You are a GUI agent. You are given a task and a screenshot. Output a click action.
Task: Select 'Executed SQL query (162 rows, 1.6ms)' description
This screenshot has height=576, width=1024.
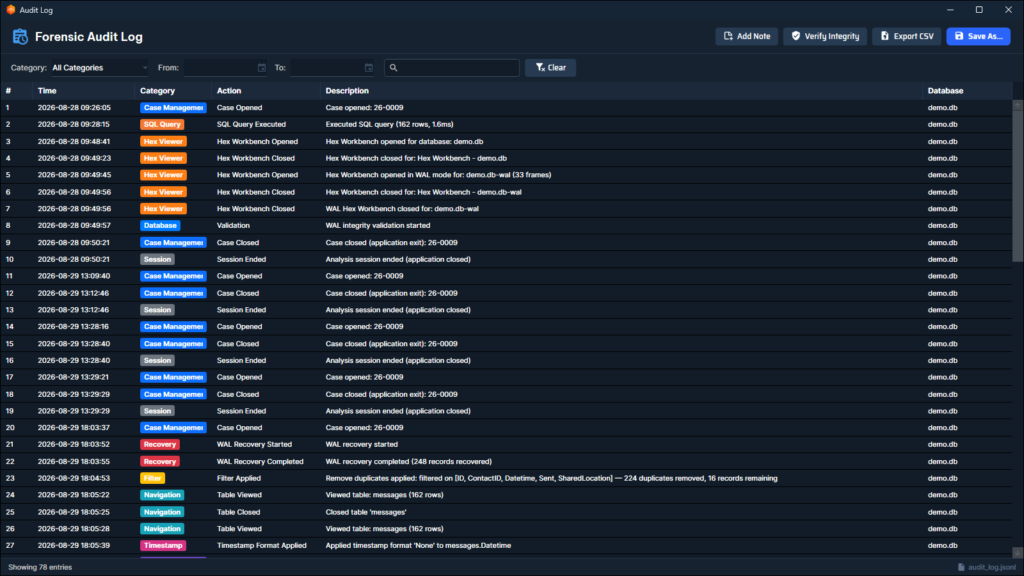click(x=389, y=124)
